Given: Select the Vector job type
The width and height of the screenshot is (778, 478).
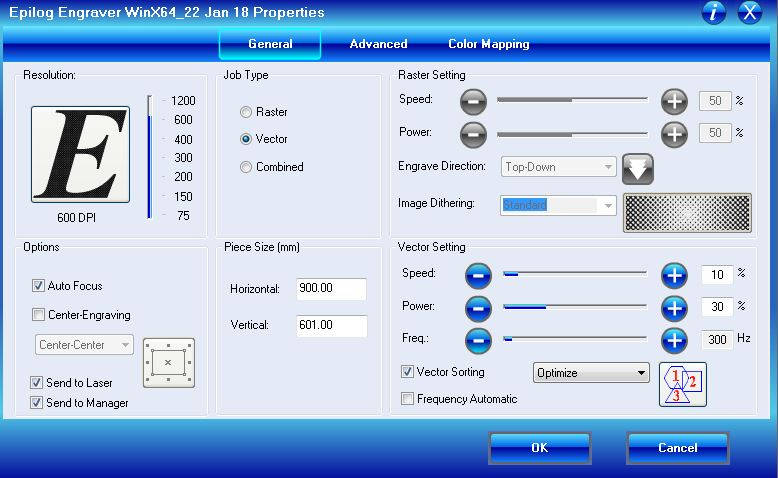Looking at the screenshot, I should 246,139.
